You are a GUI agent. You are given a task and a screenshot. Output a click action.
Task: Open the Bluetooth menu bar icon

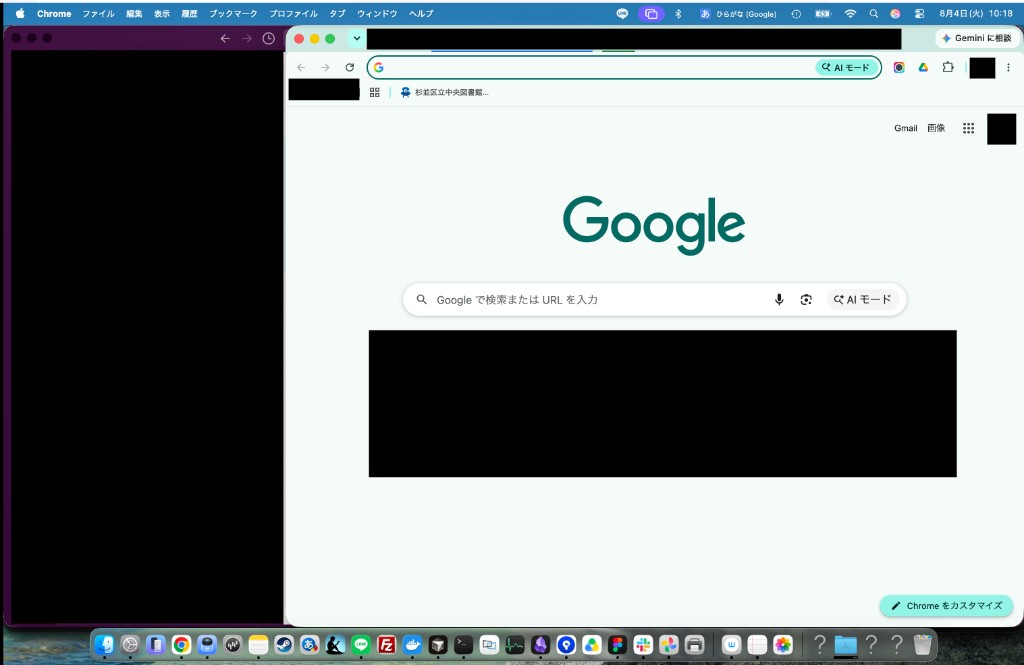pos(678,13)
